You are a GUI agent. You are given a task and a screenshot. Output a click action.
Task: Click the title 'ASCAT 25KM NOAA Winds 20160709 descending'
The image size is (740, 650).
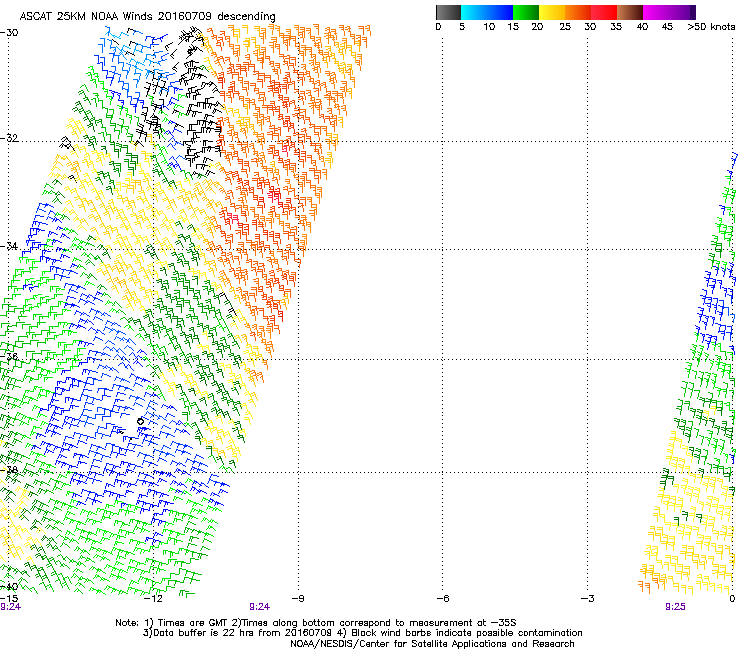point(147,17)
